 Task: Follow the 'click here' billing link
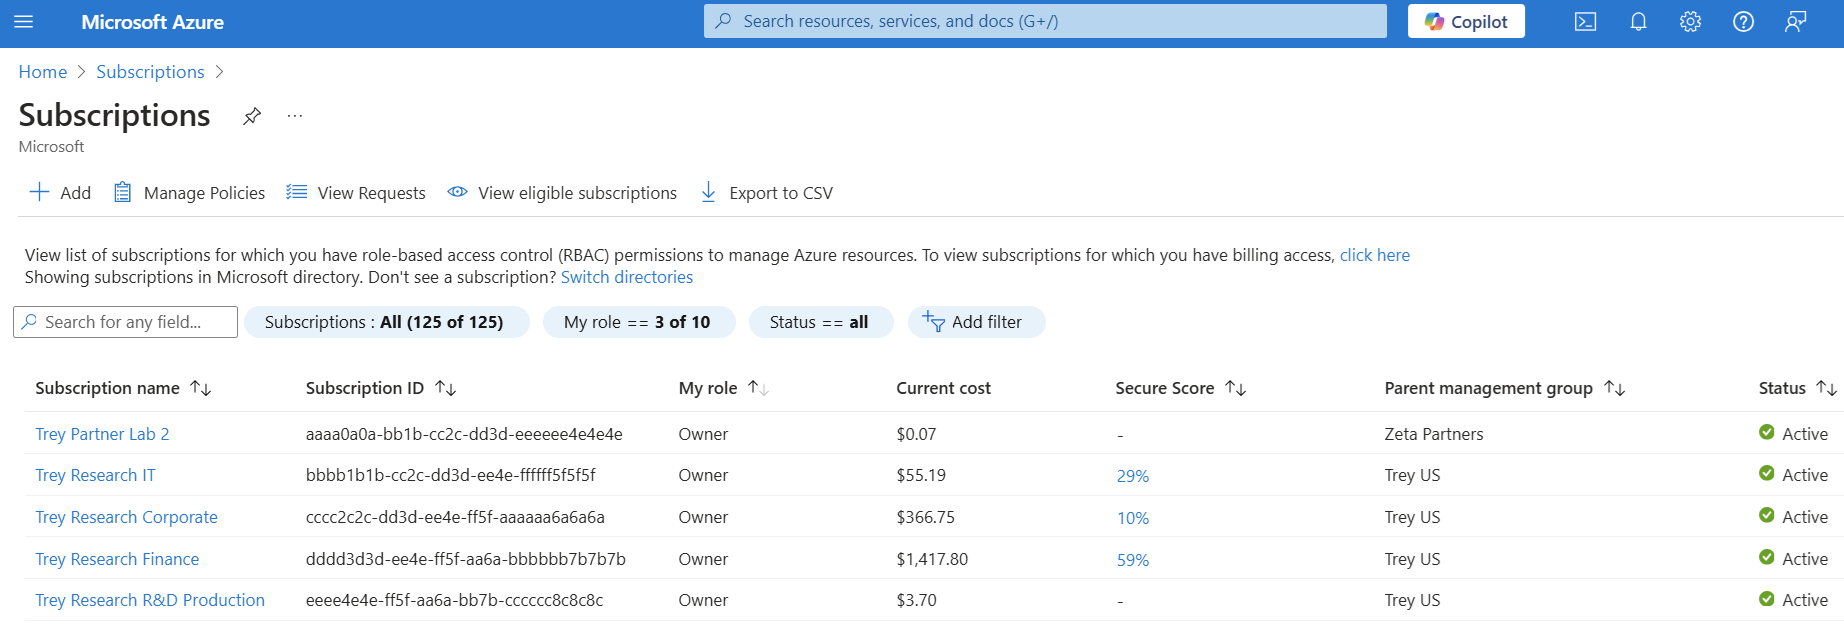coord(1375,255)
